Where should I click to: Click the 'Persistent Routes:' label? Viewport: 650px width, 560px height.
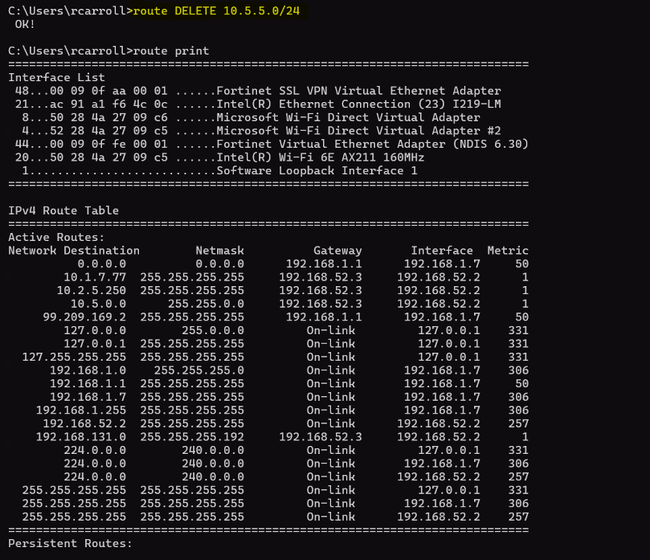[70, 543]
